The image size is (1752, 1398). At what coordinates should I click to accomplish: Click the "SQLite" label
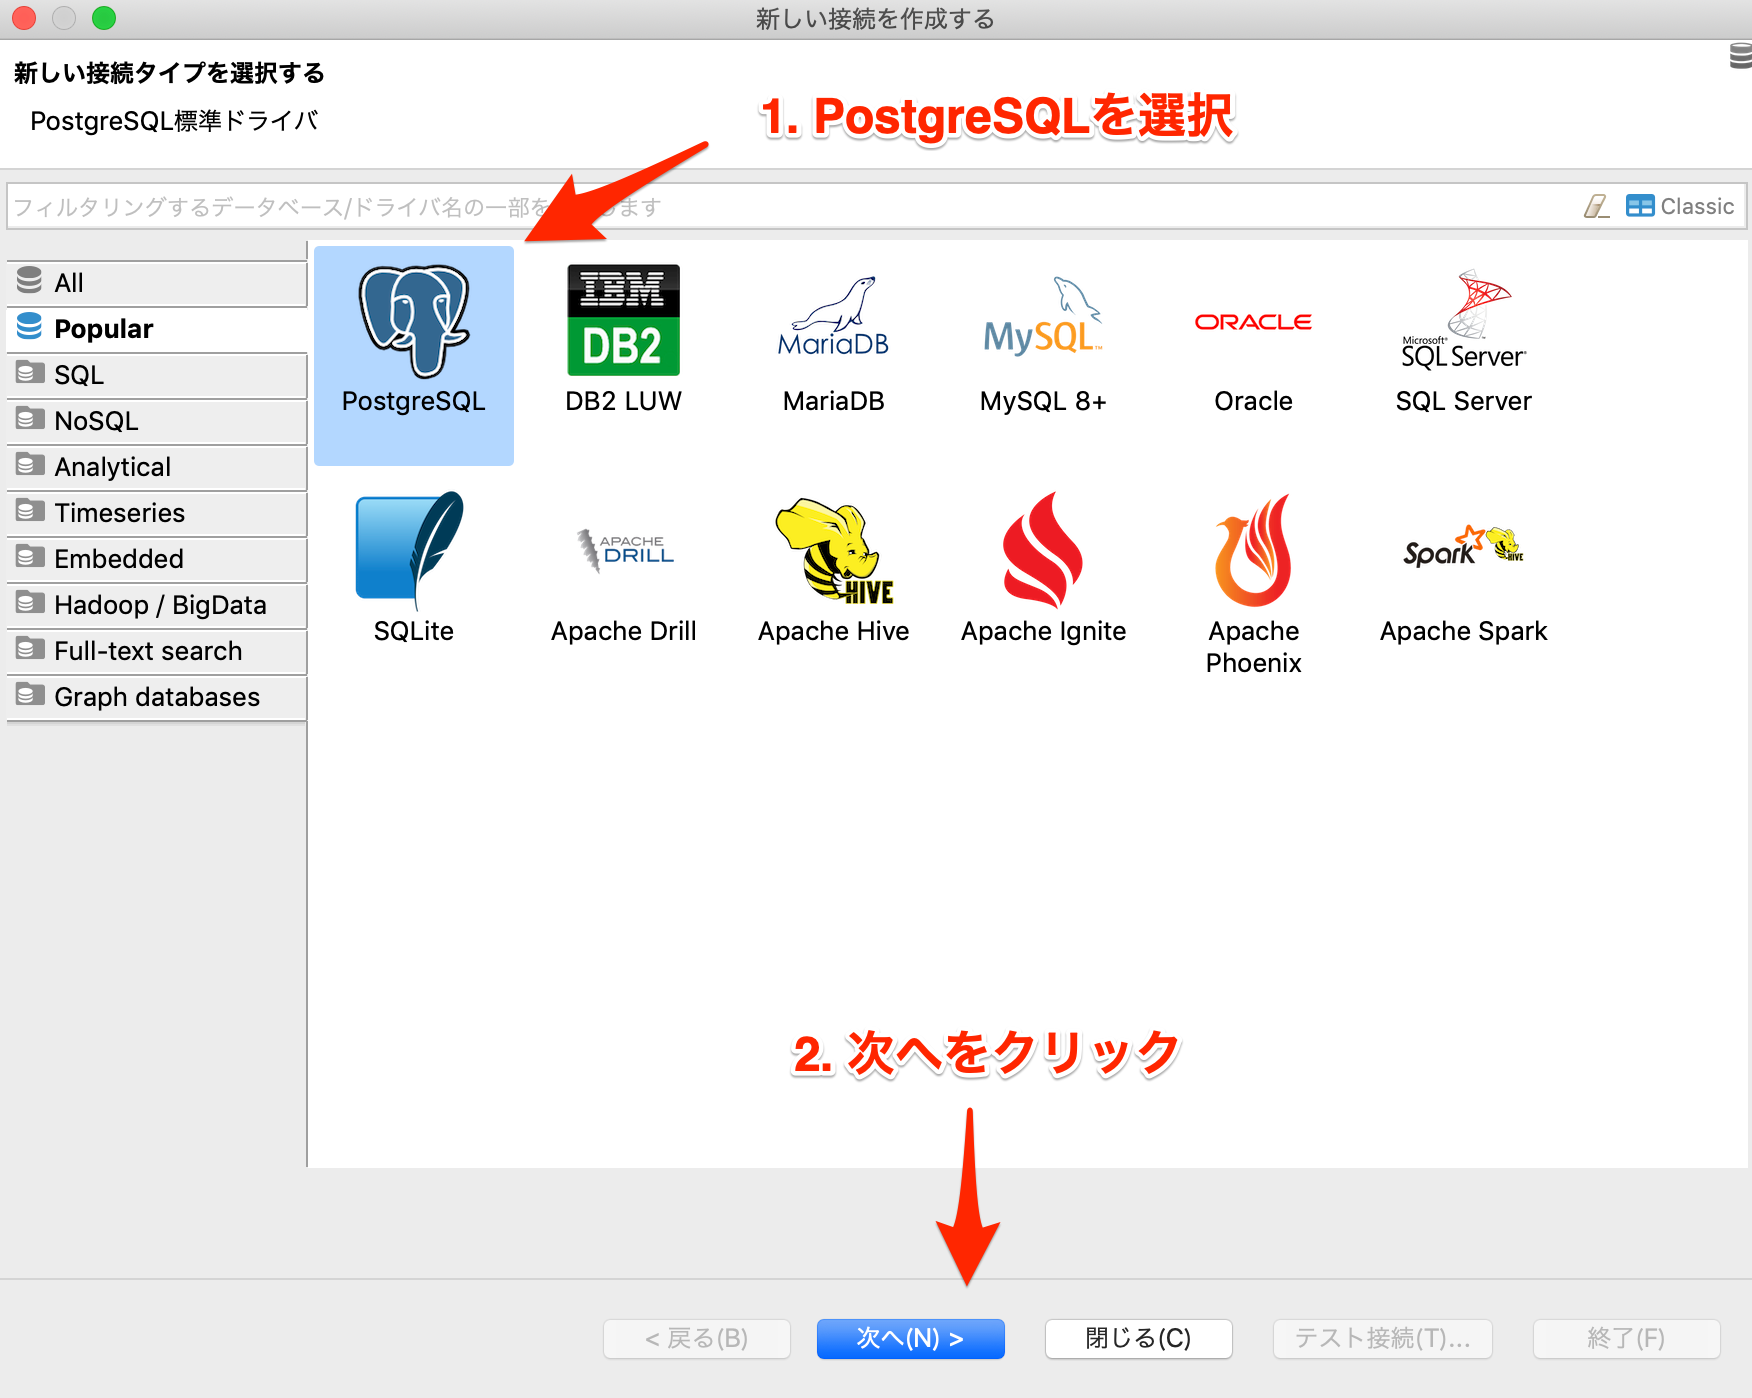tap(414, 631)
